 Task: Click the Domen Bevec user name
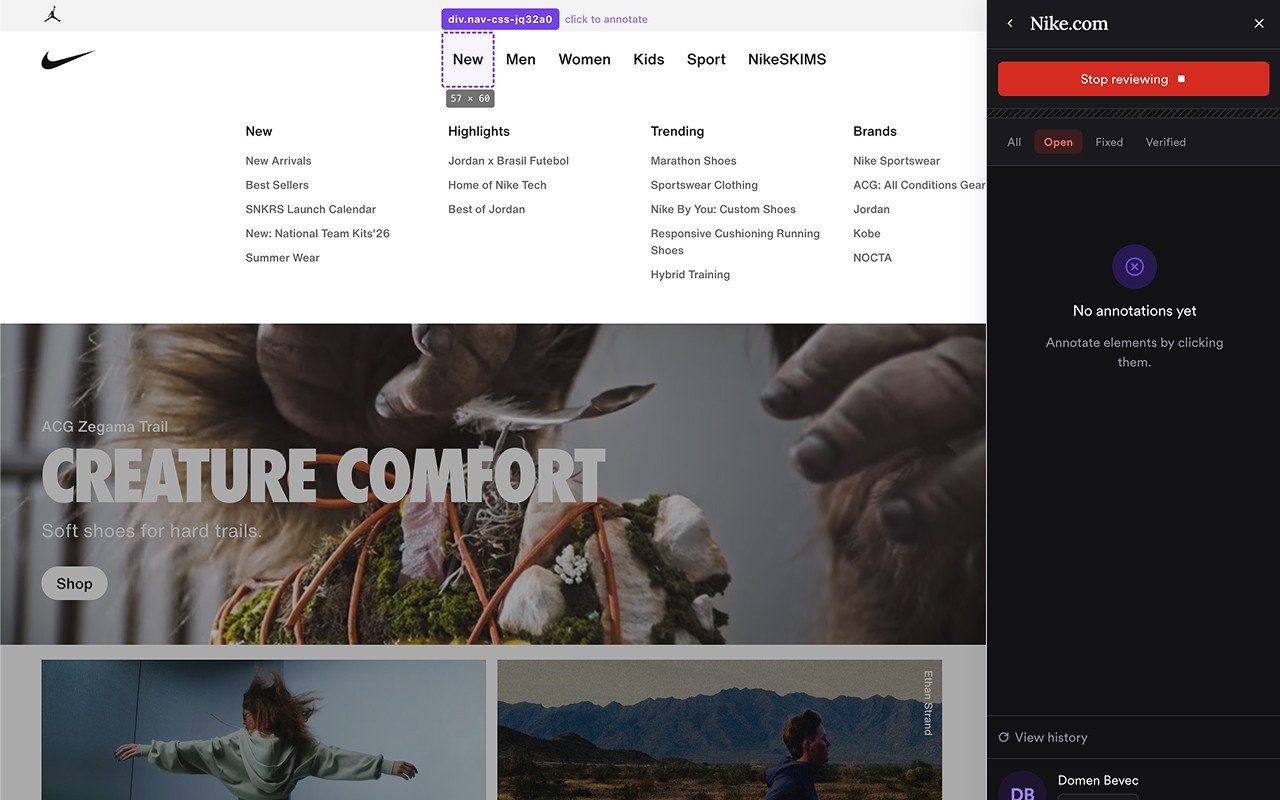(1098, 780)
